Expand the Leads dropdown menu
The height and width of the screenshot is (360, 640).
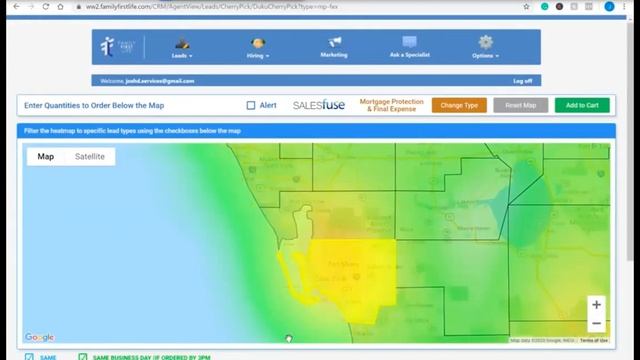(x=182, y=56)
